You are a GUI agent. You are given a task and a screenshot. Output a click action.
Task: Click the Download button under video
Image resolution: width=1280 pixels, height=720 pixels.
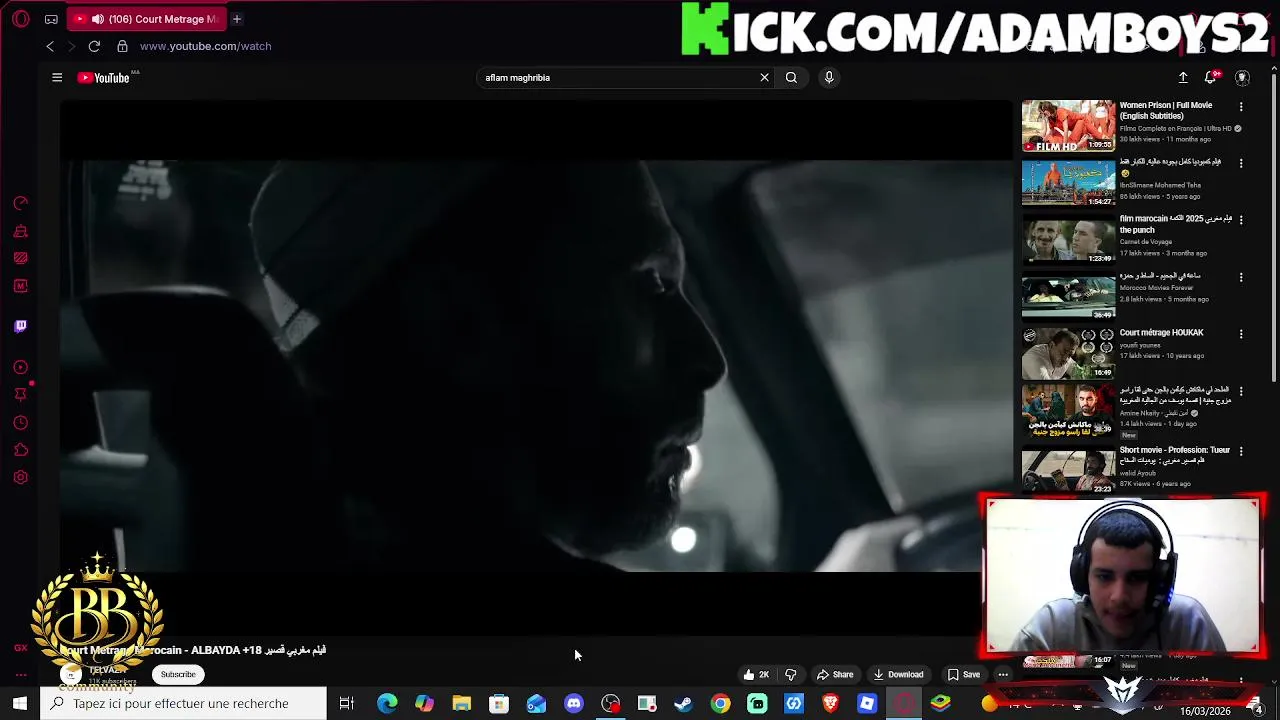point(898,675)
